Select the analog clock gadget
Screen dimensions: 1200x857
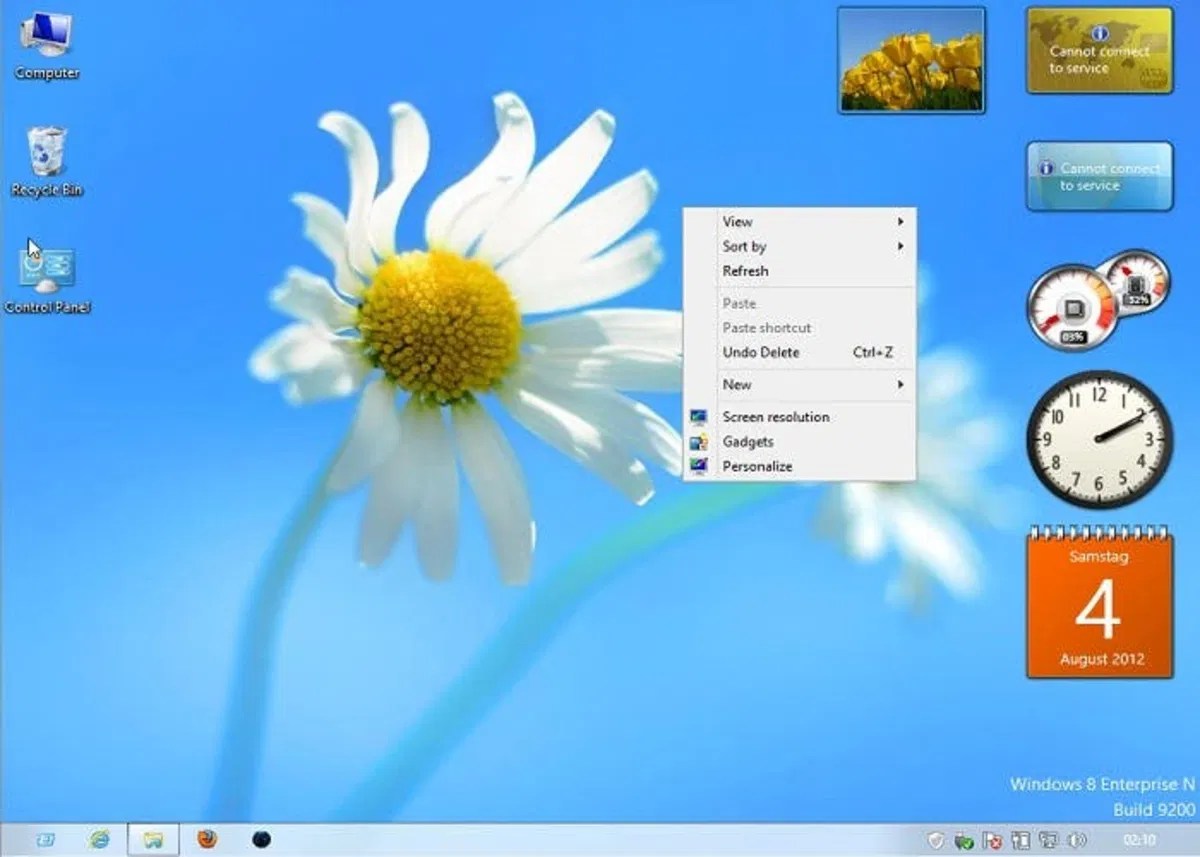[1098, 440]
